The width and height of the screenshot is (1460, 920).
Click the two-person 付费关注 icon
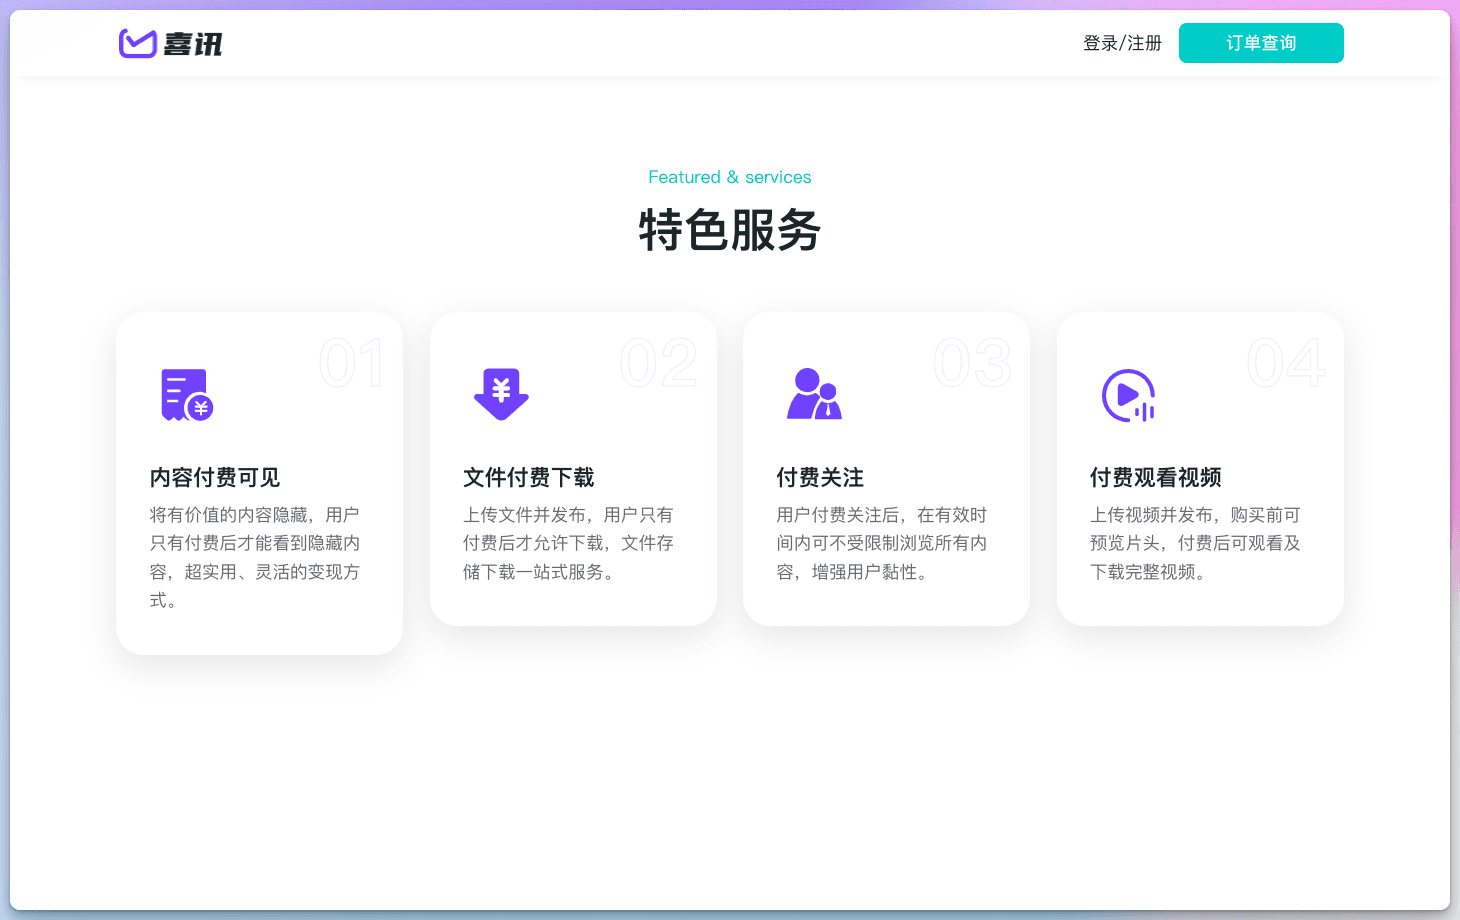(x=814, y=394)
